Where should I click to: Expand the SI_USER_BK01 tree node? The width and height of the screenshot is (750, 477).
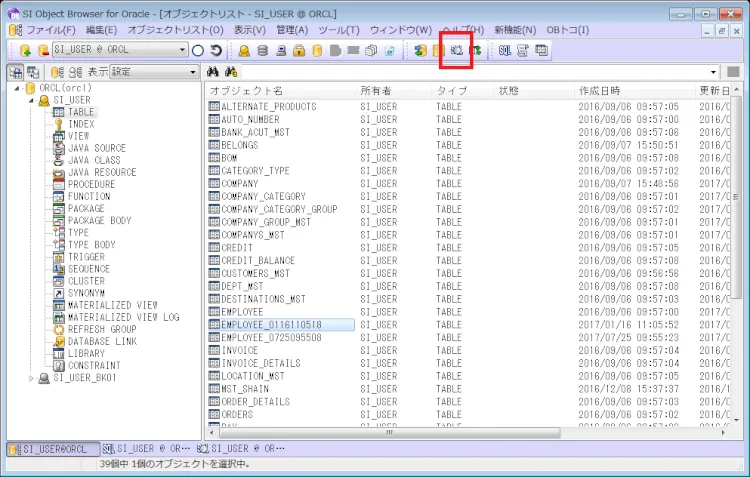point(31,378)
